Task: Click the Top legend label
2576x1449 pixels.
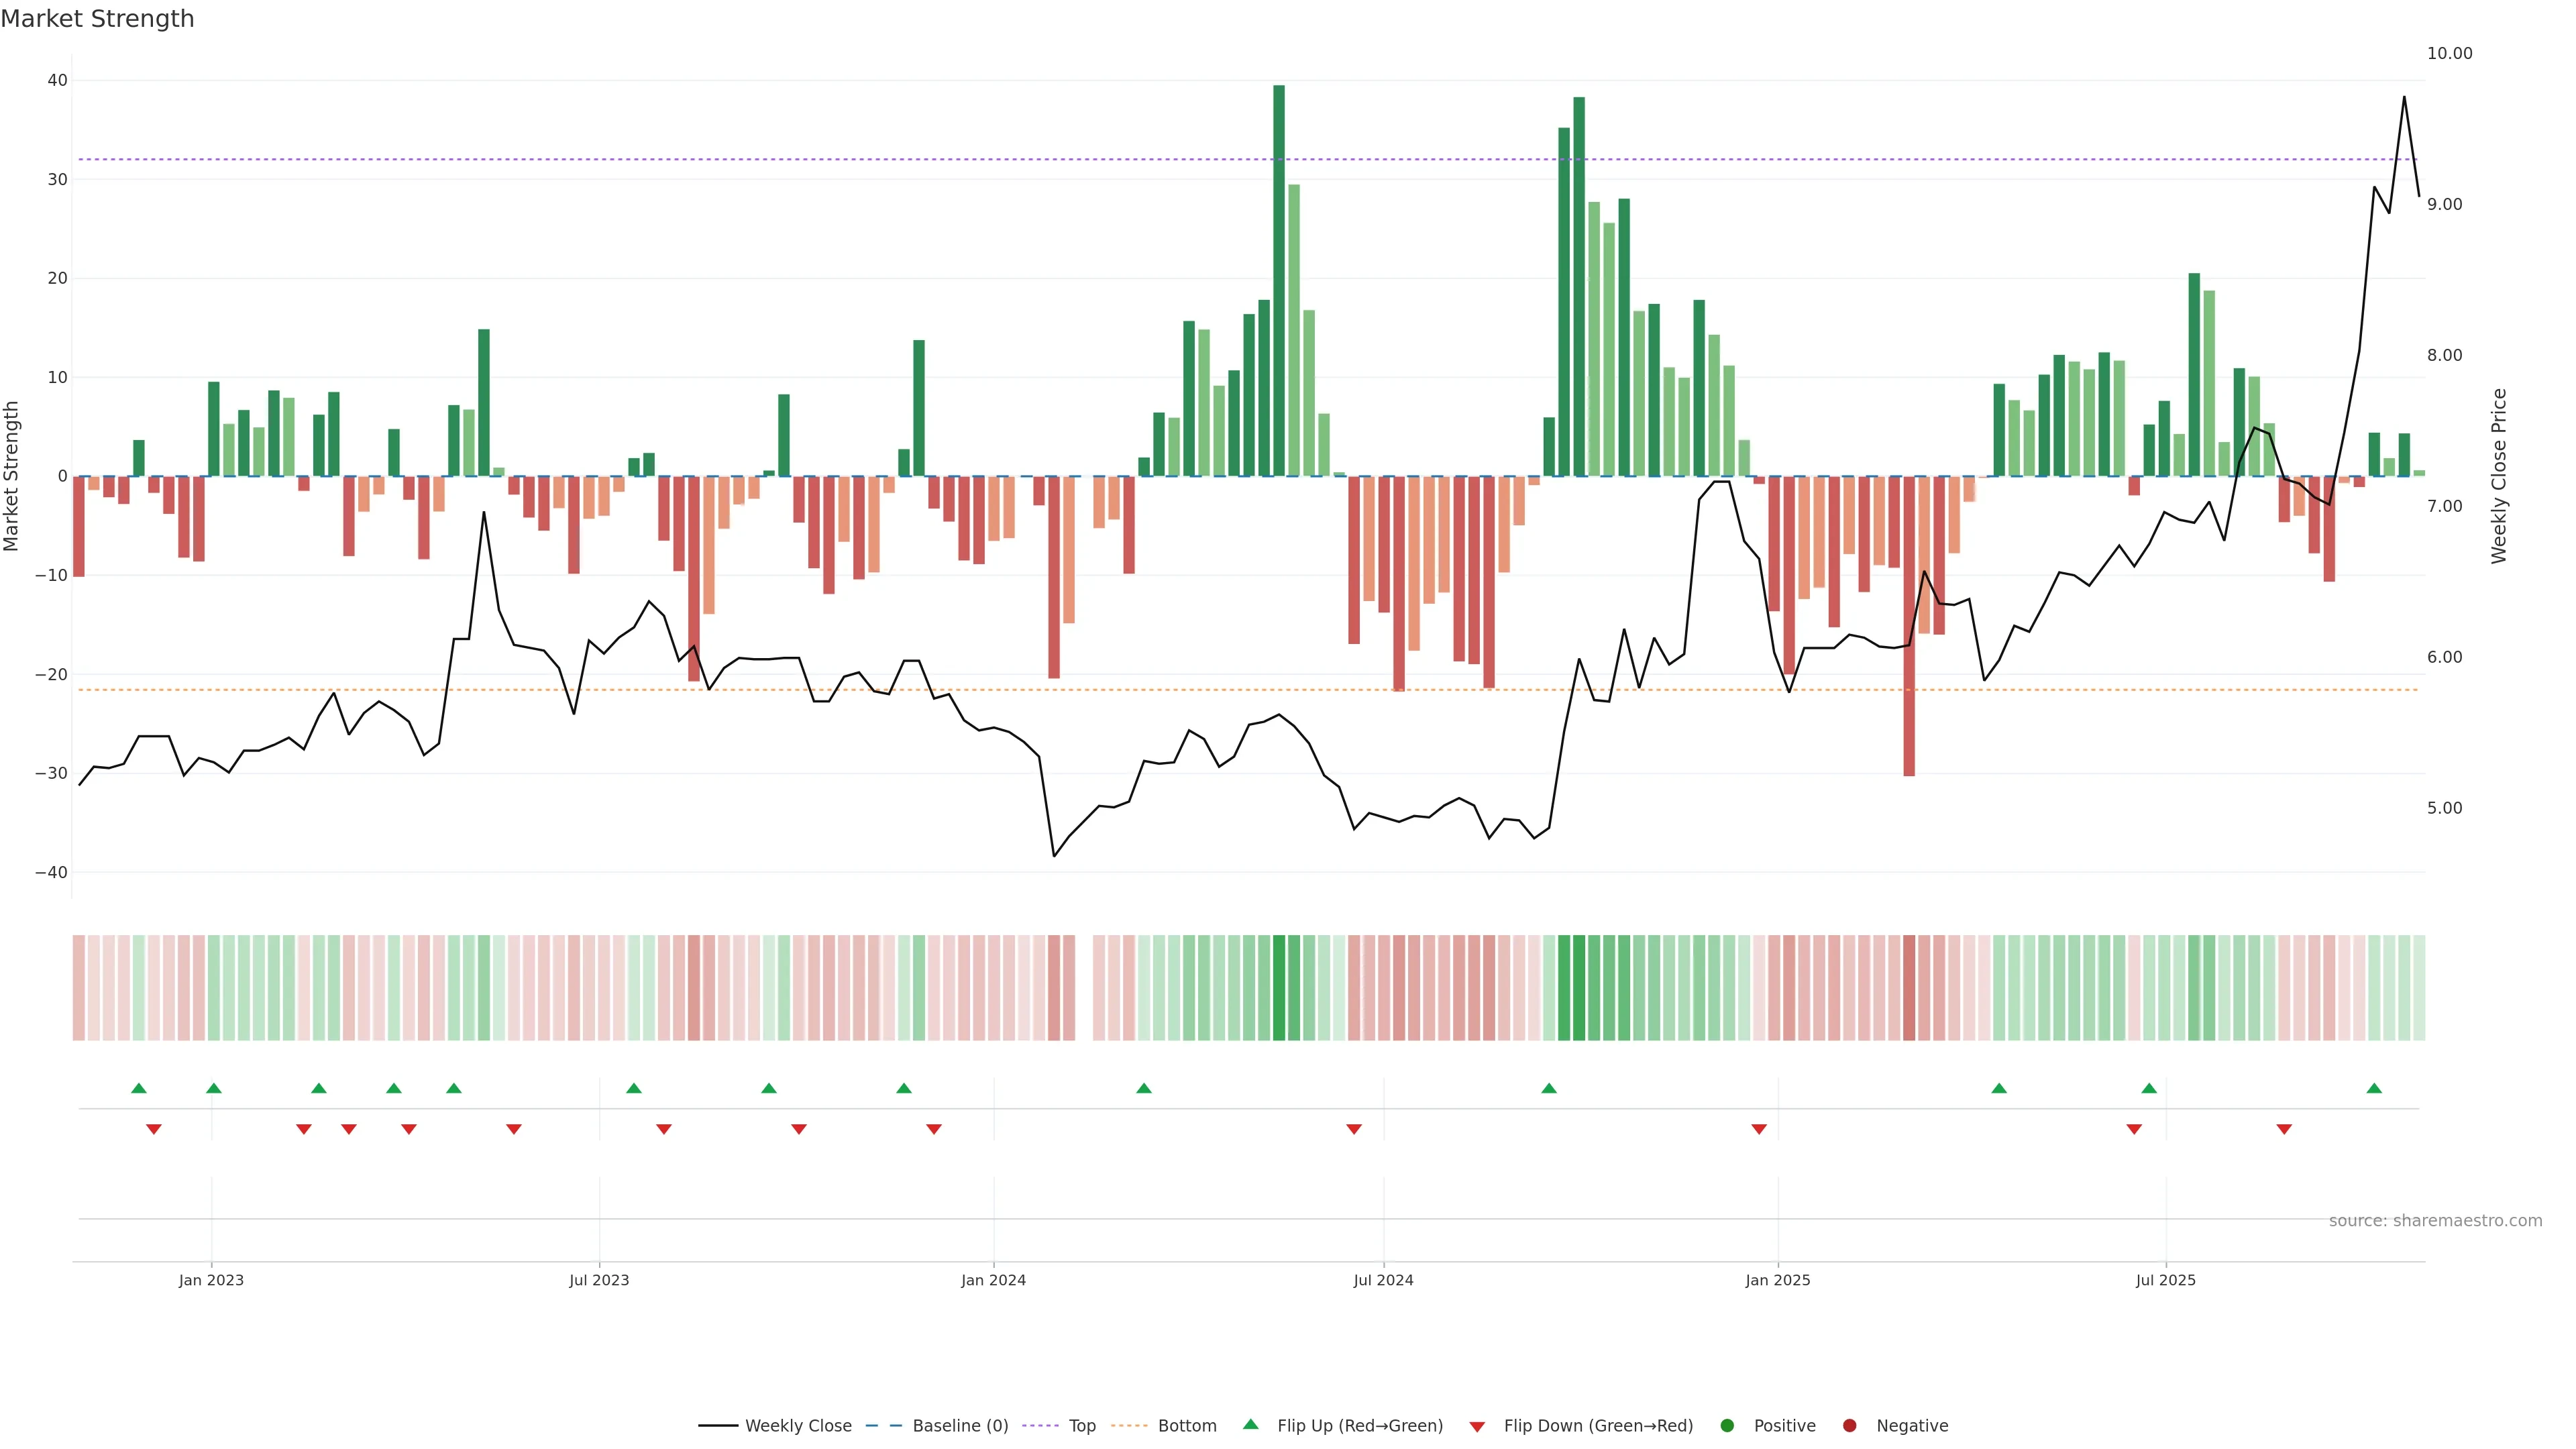Action: click(x=1082, y=1426)
